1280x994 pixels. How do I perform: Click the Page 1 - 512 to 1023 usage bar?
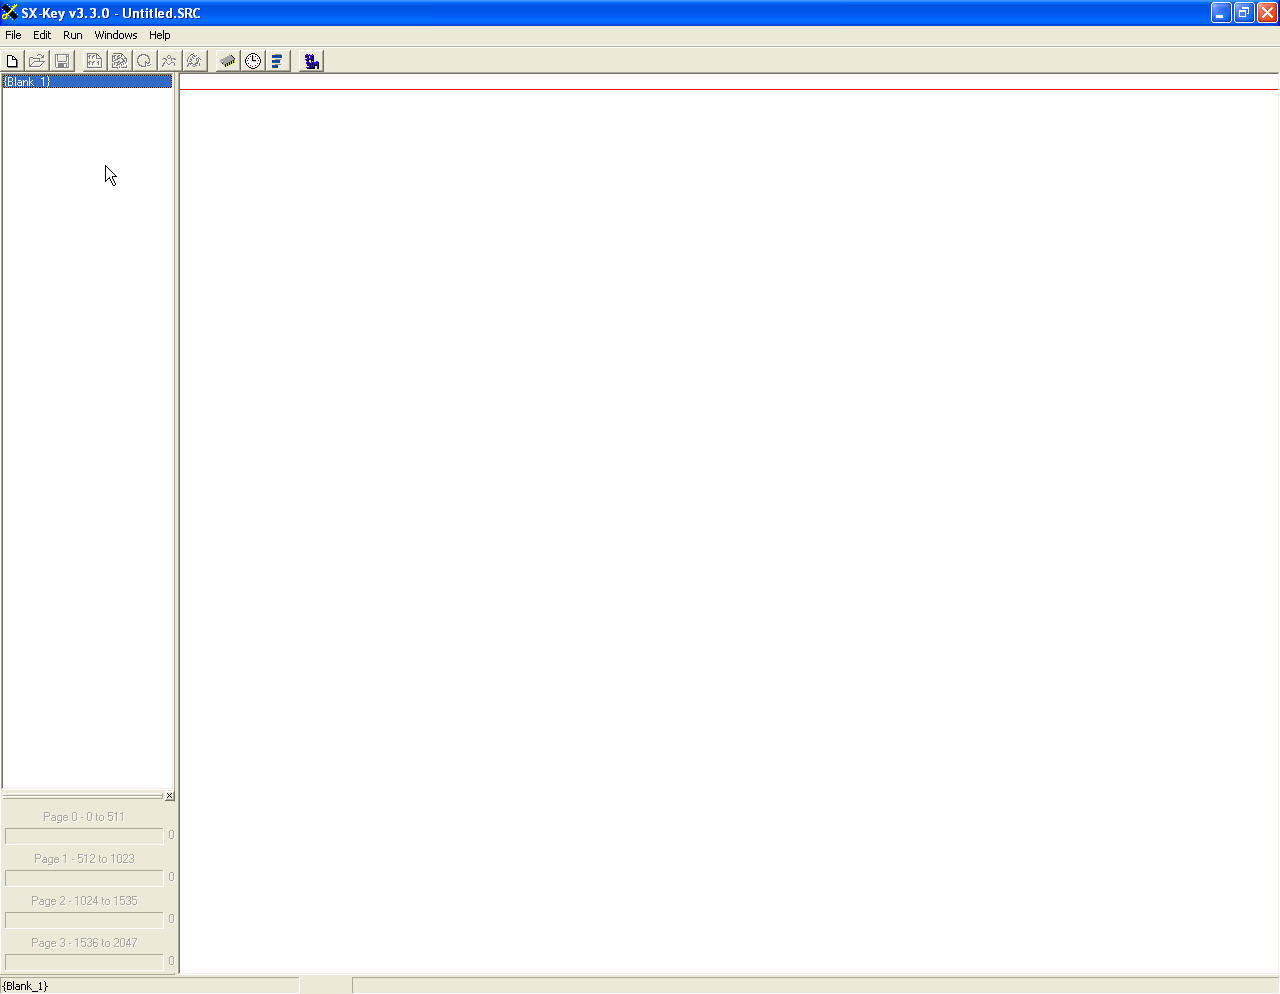[x=84, y=878]
